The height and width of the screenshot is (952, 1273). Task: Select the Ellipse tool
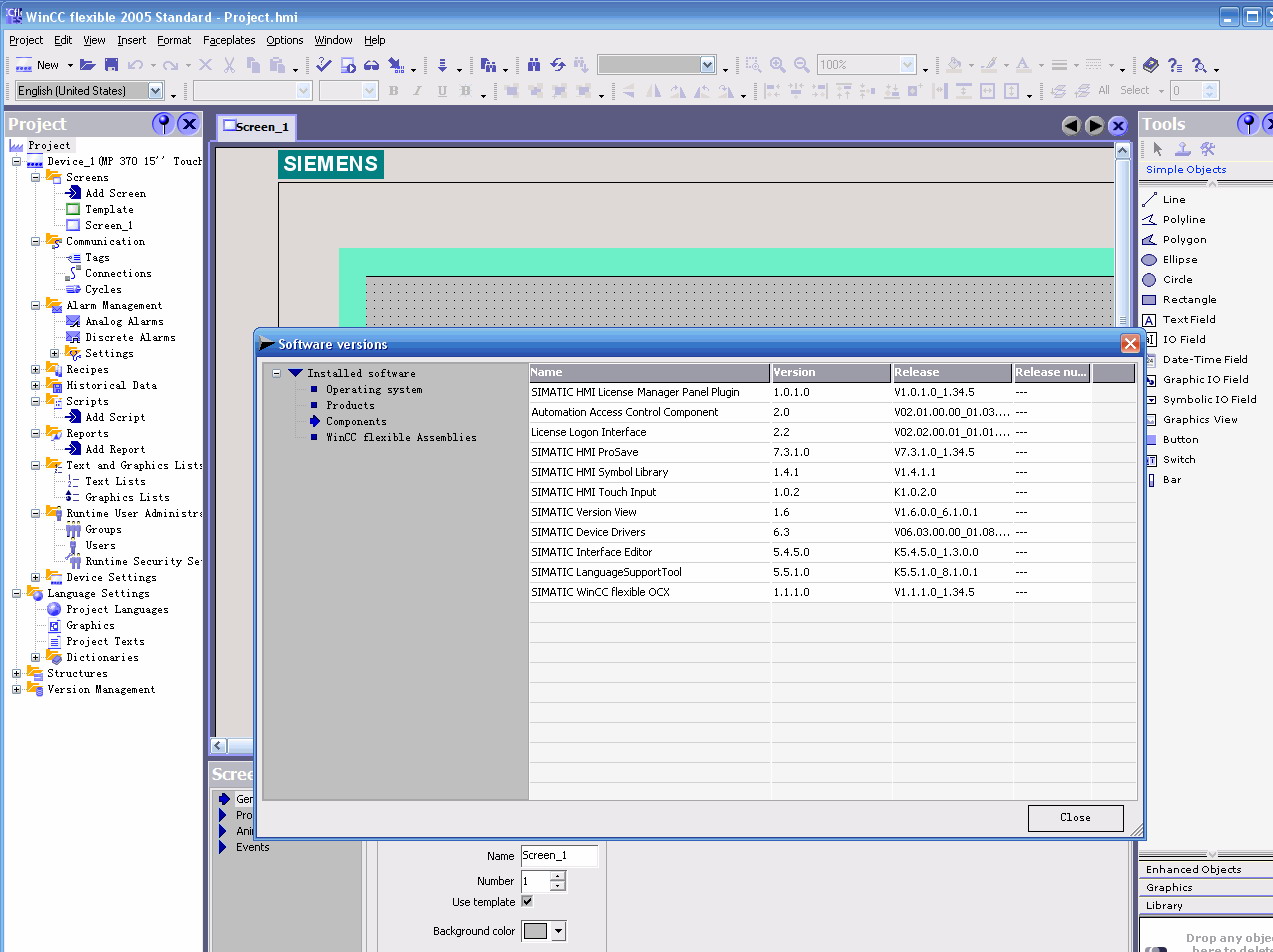coord(1170,260)
